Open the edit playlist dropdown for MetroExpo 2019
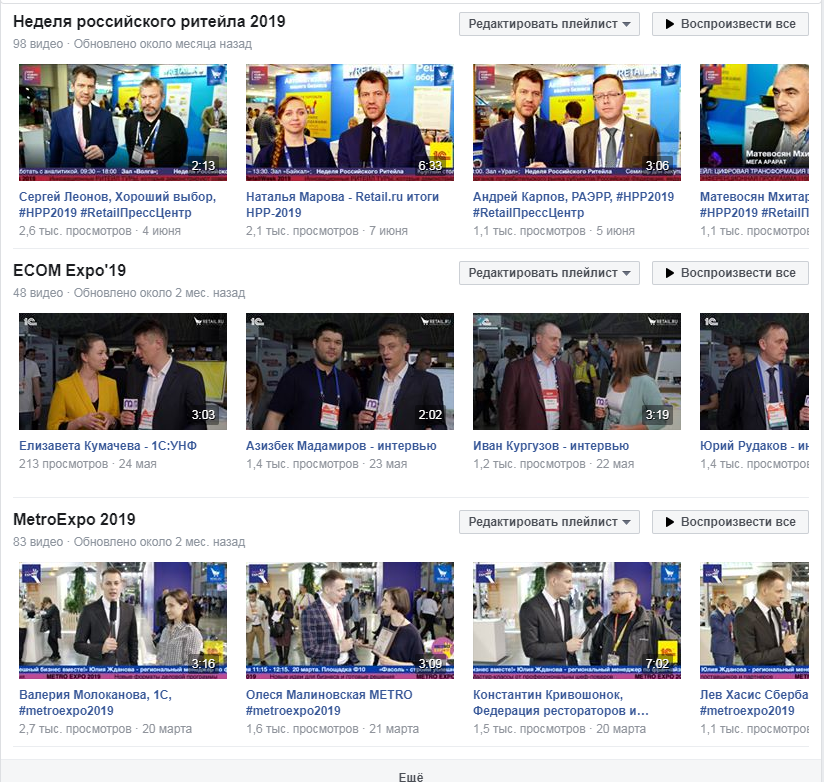 549,522
